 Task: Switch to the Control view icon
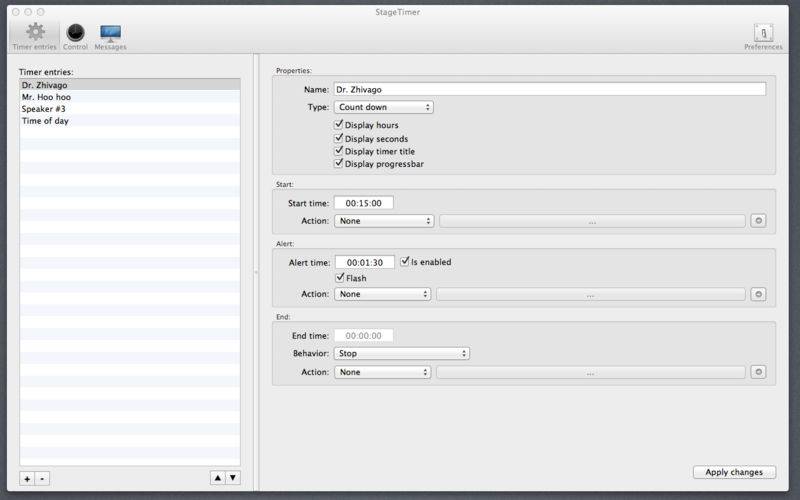(x=75, y=35)
